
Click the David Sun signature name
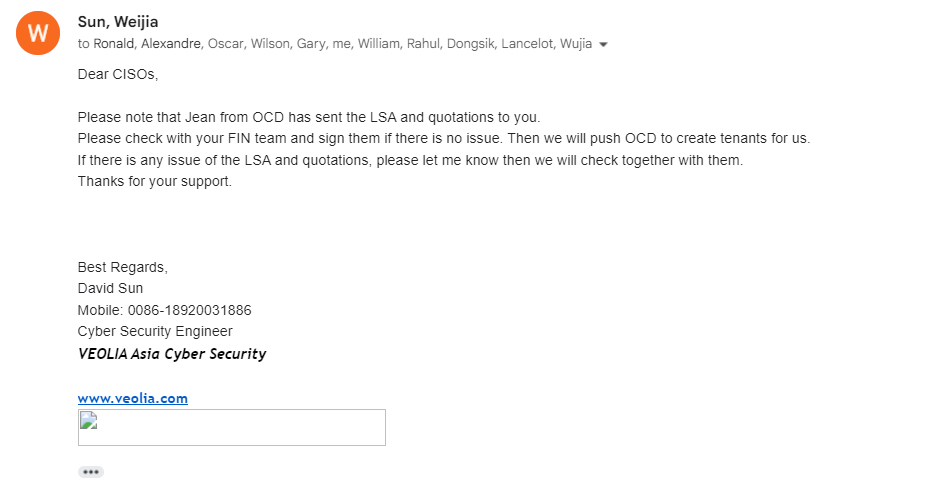pyautogui.click(x=110, y=288)
